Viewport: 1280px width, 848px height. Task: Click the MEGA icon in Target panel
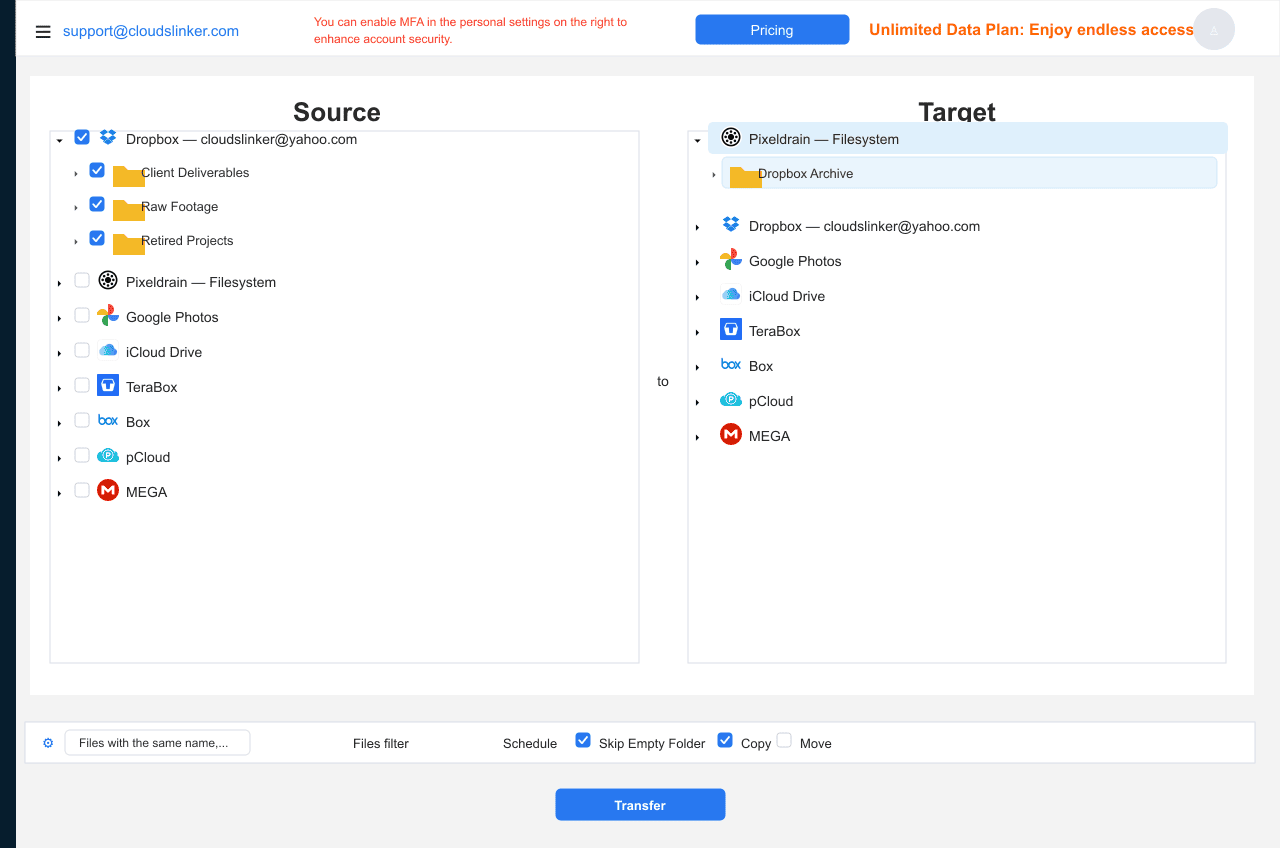731,435
